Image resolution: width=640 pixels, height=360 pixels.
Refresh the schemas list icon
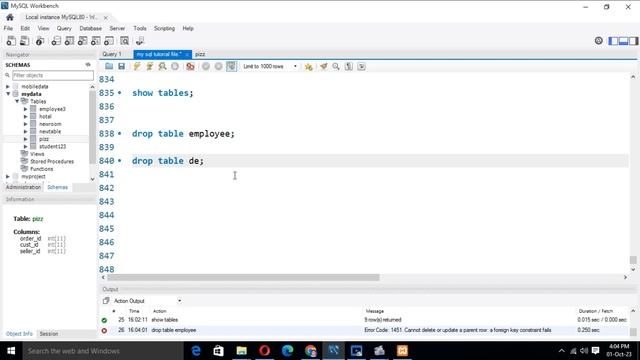tap(88, 65)
